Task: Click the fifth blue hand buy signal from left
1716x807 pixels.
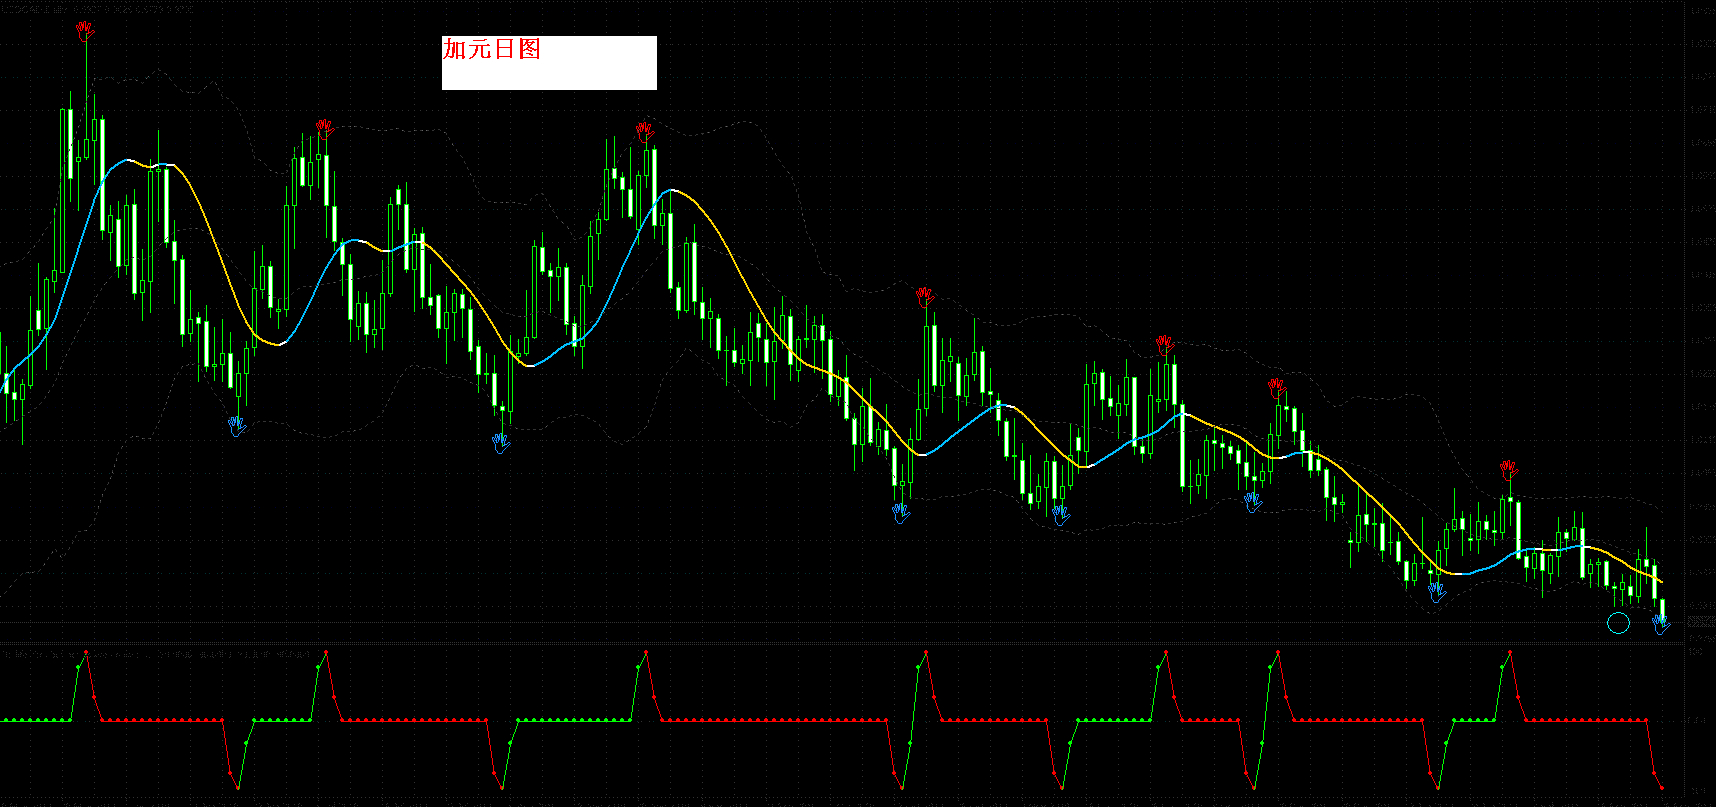Action: [1253, 501]
